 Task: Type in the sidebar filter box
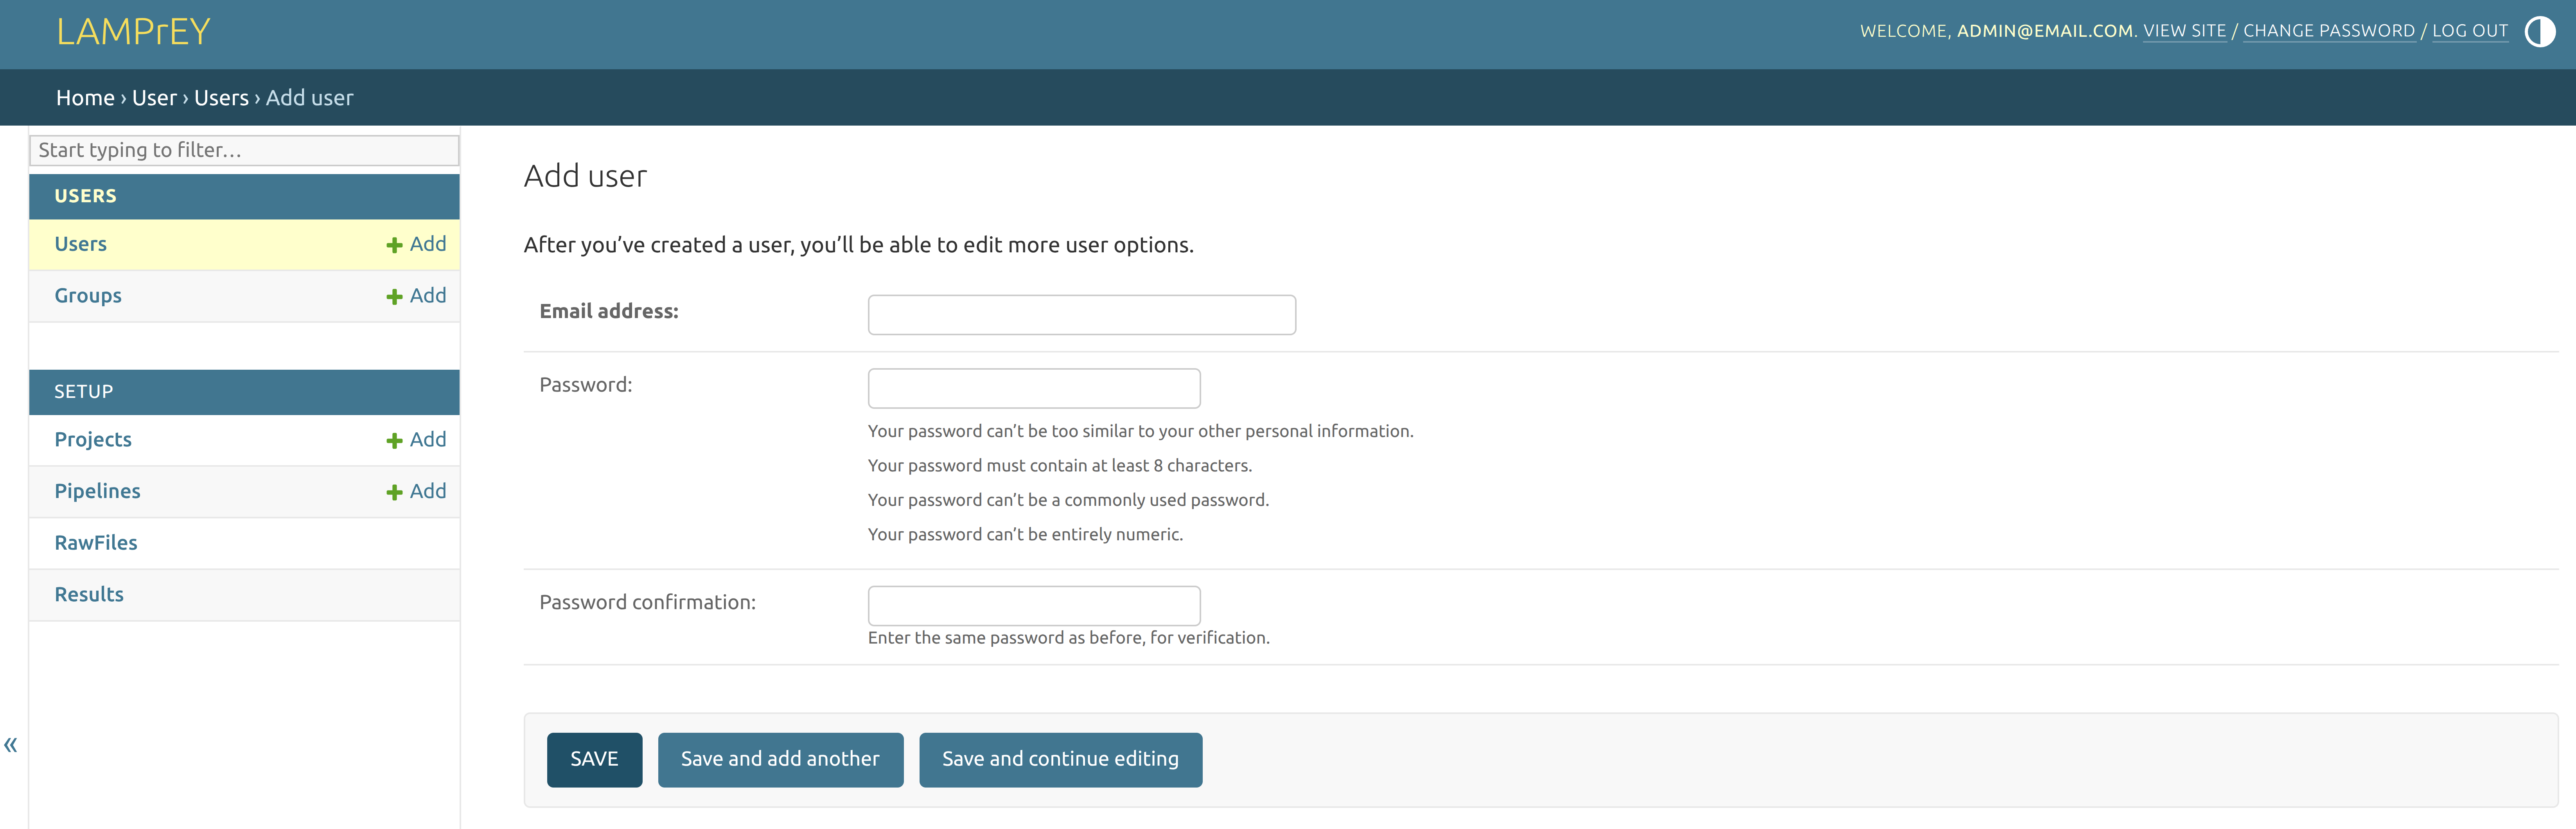[x=244, y=150]
